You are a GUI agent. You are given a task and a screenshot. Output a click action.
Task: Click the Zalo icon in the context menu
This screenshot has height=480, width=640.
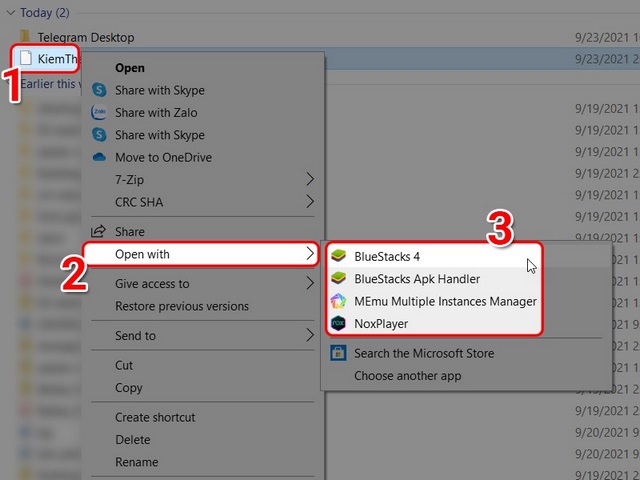point(99,113)
